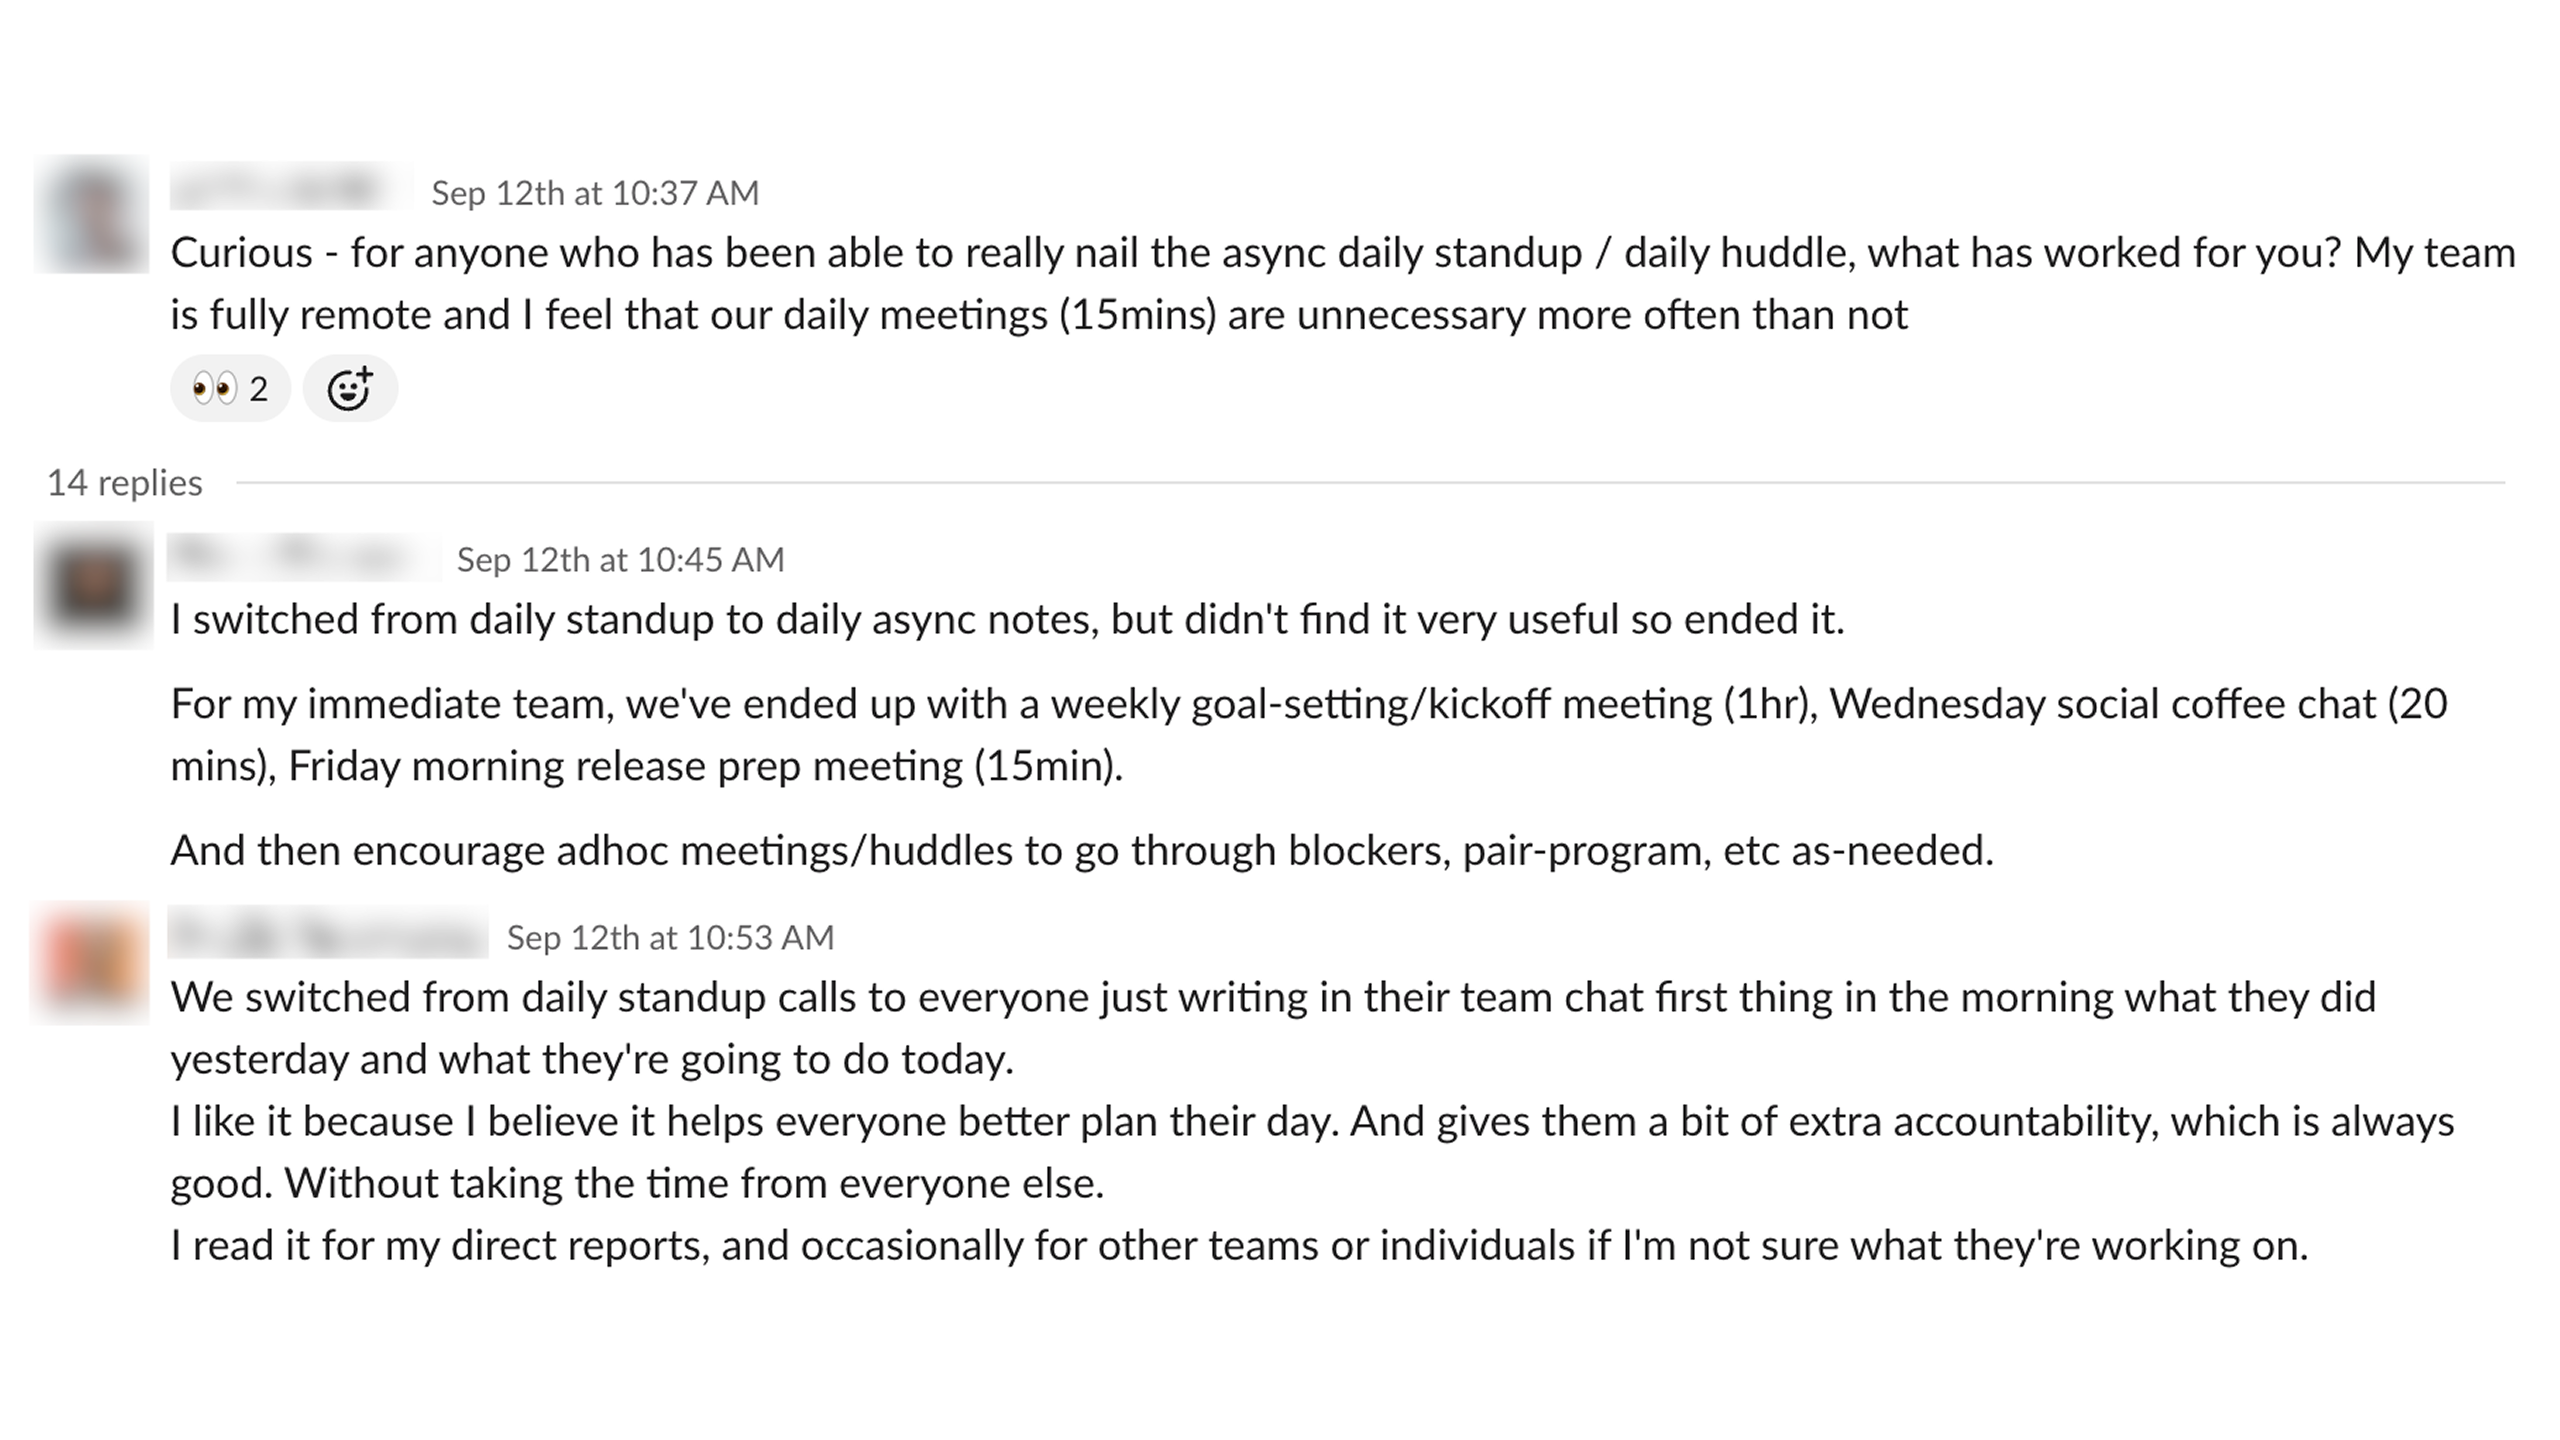
Task: Click the add reaction smiley icon
Action: click(350, 388)
